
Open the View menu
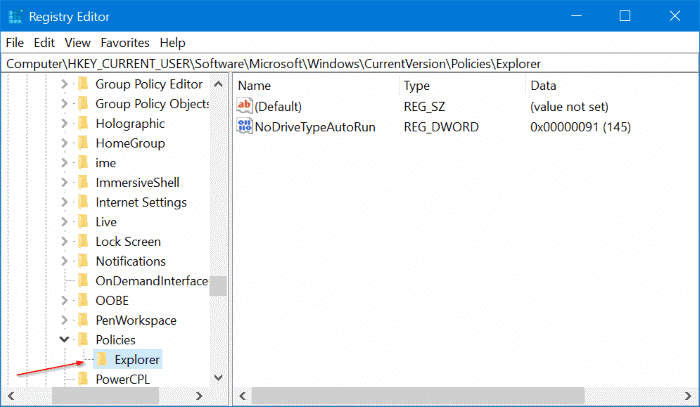tap(76, 43)
